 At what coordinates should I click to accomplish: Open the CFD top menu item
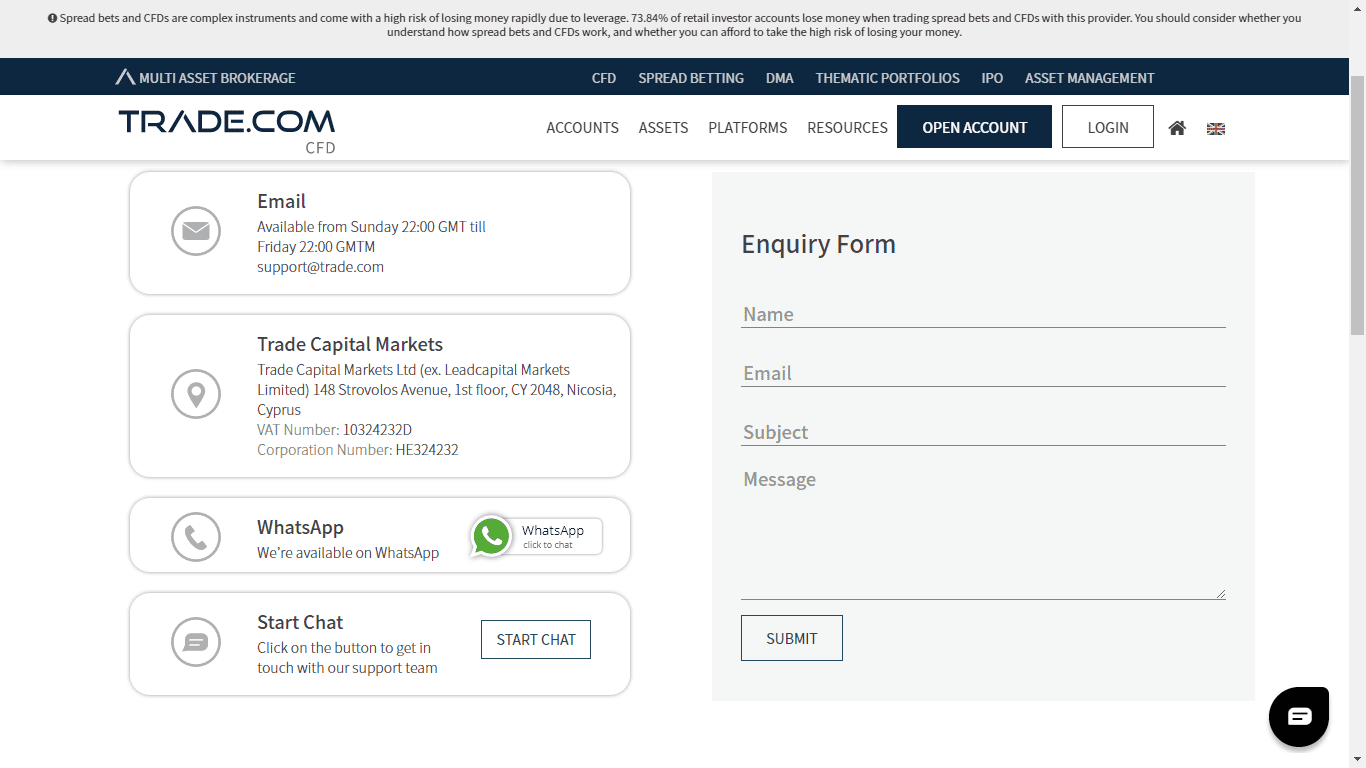(x=604, y=78)
